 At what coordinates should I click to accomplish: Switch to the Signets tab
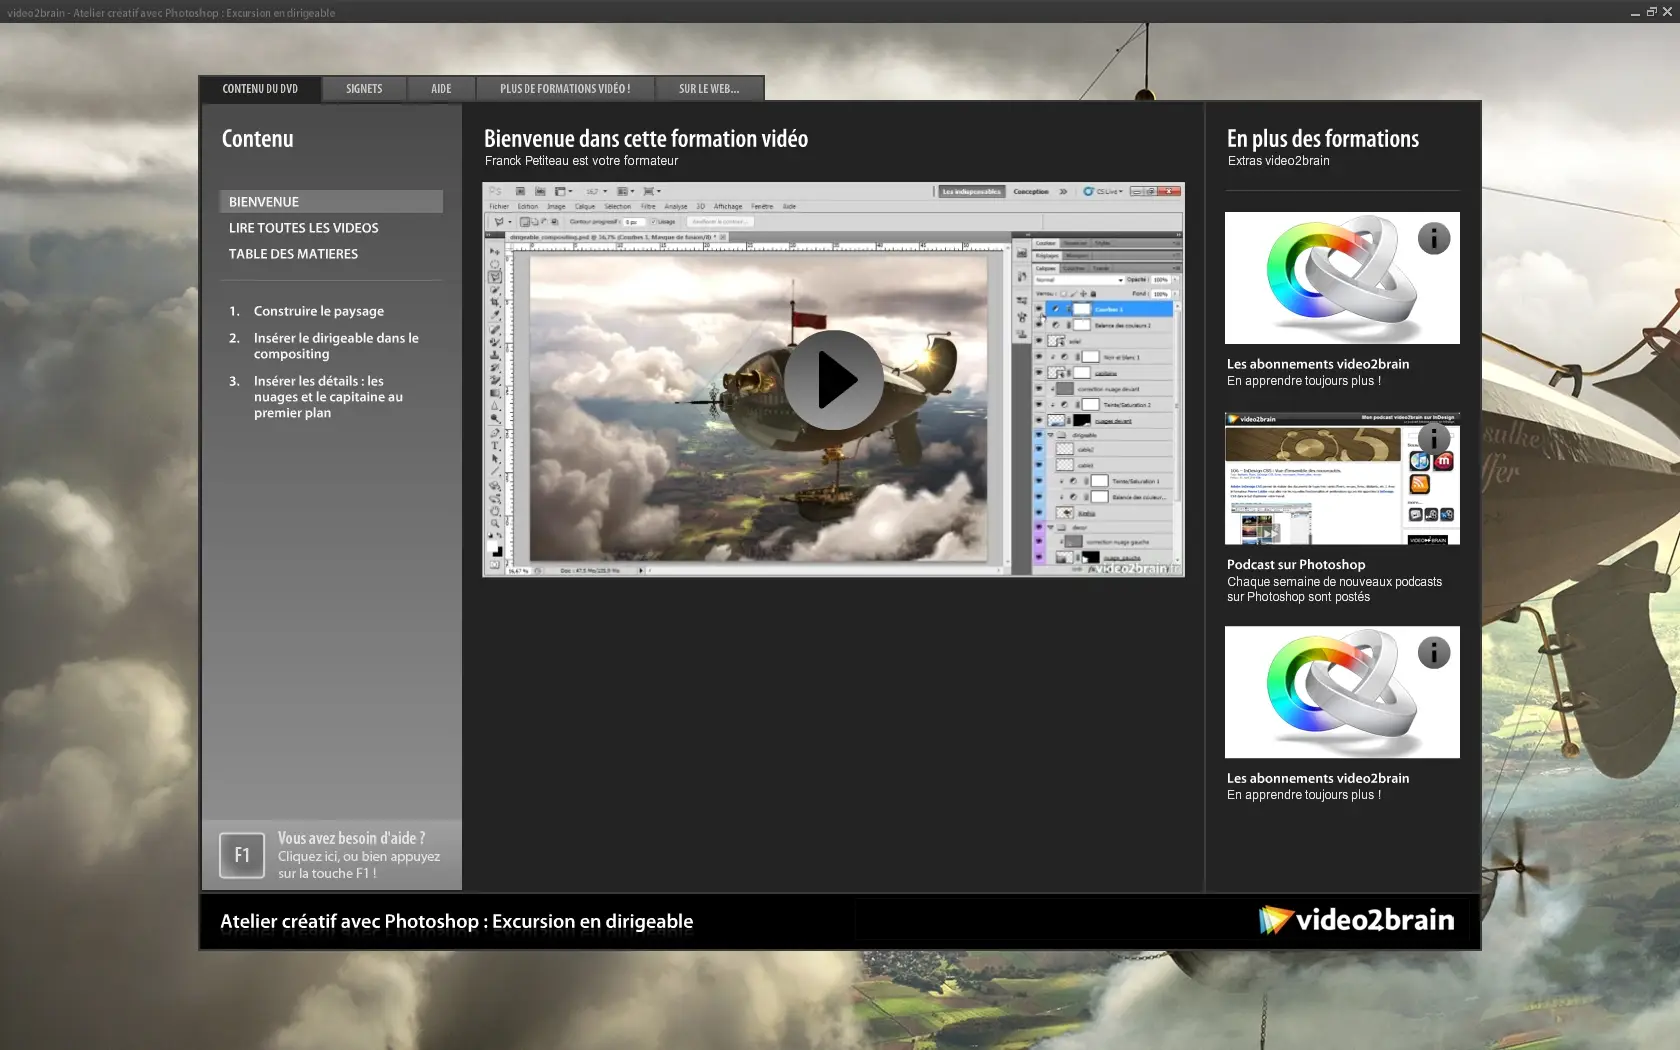coord(364,89)
